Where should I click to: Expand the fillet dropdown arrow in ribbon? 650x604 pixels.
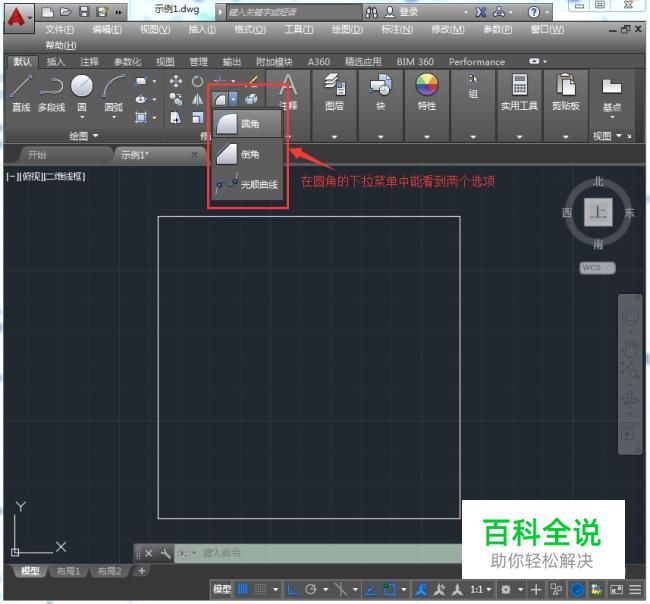coord(233,99)
